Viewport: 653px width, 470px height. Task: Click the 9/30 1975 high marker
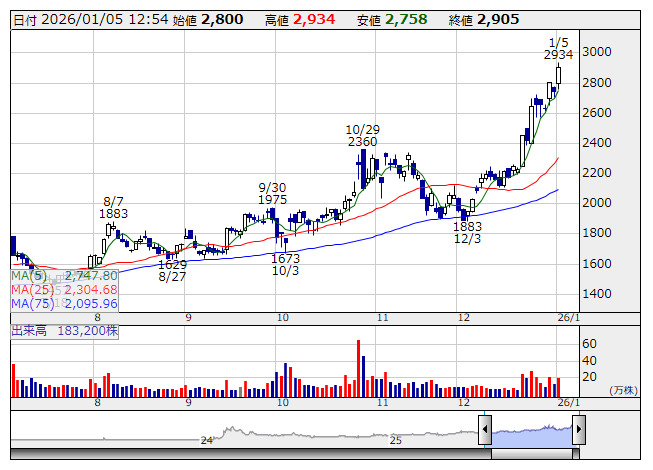[x=272, y=194]
